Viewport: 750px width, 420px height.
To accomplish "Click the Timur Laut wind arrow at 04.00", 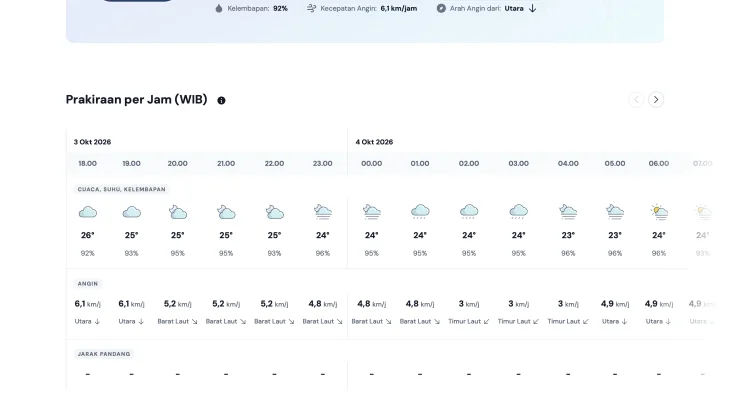I will (x=585, y=321).
